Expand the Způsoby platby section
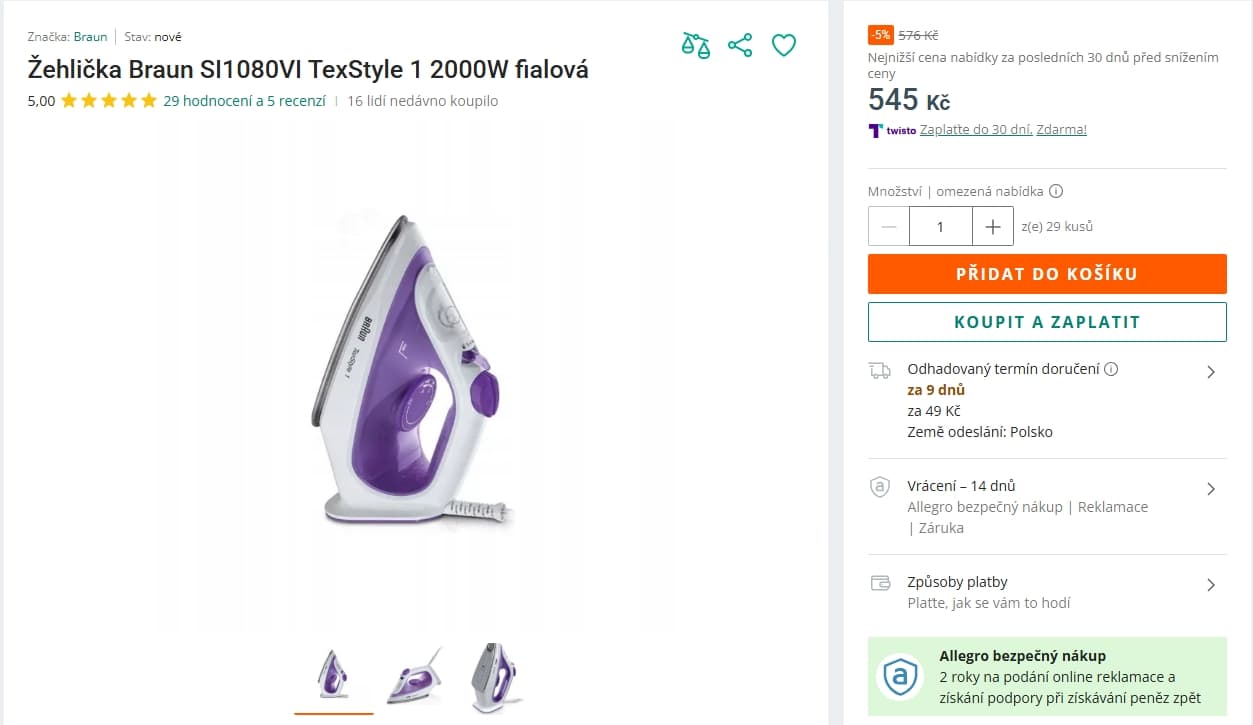Screen dimensions: 1253x725 (x=1210, y=585)
